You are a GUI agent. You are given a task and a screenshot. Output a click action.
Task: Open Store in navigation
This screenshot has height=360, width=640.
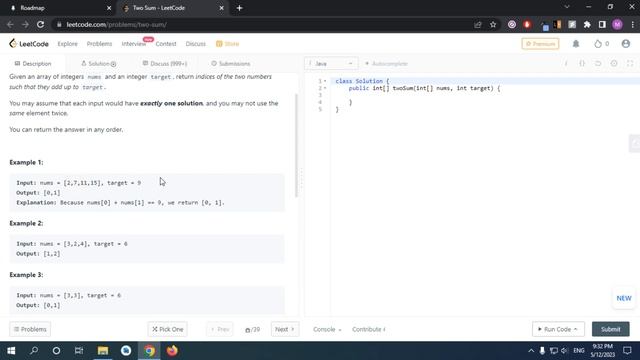(x=228, y=44)
